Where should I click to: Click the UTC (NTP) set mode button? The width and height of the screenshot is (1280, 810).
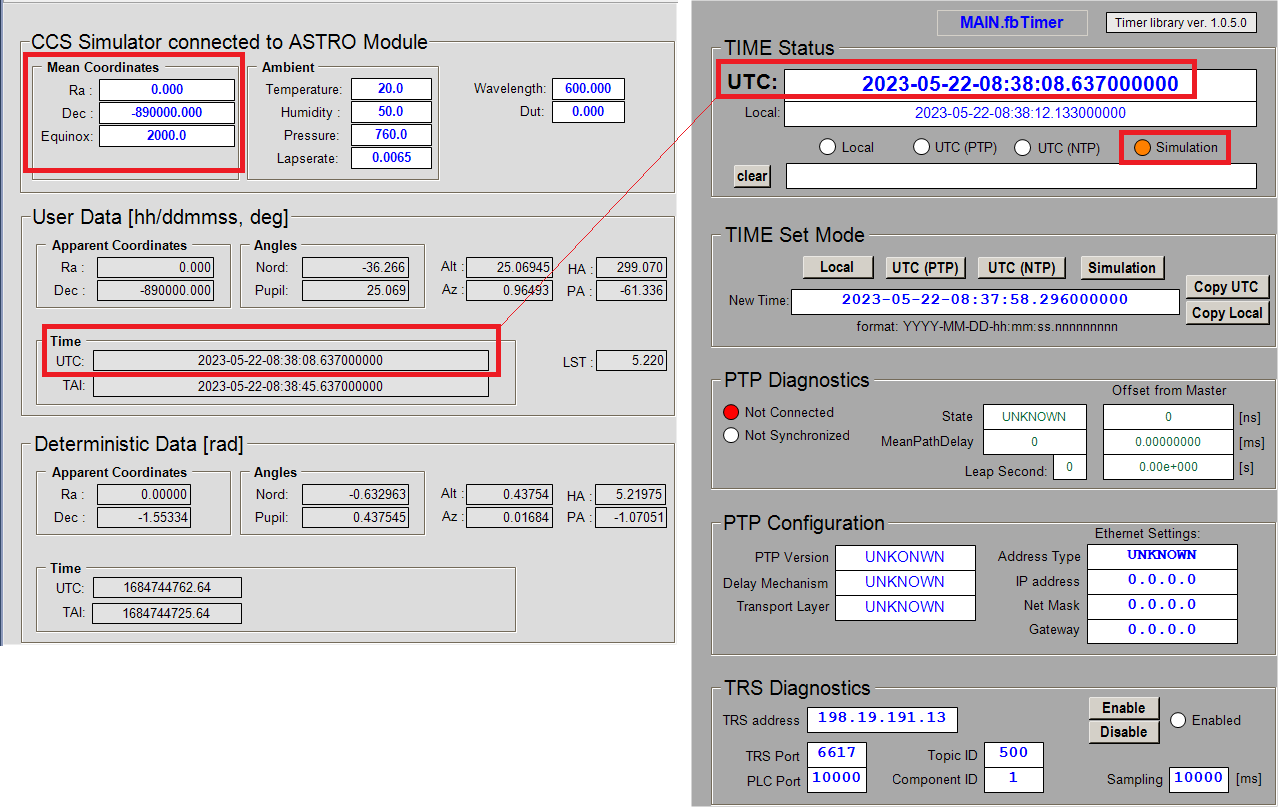click(x=1021, y=267)
